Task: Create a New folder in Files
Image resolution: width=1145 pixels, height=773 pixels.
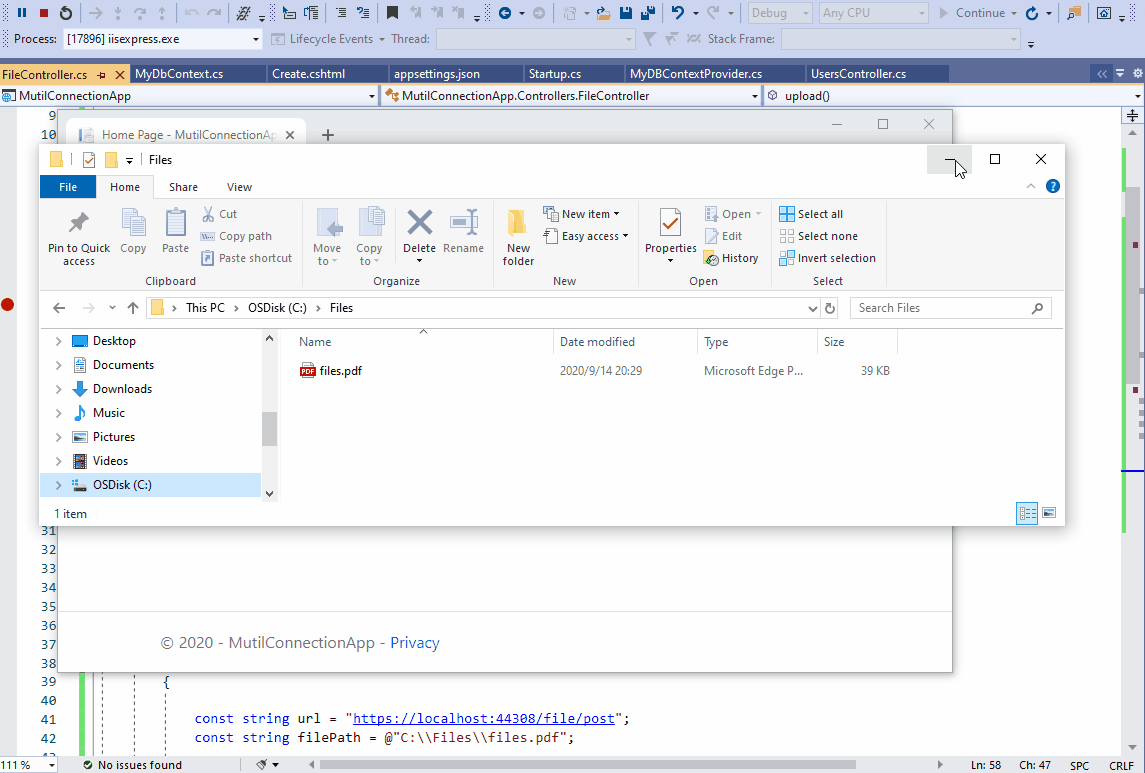Action: [518, 237]
